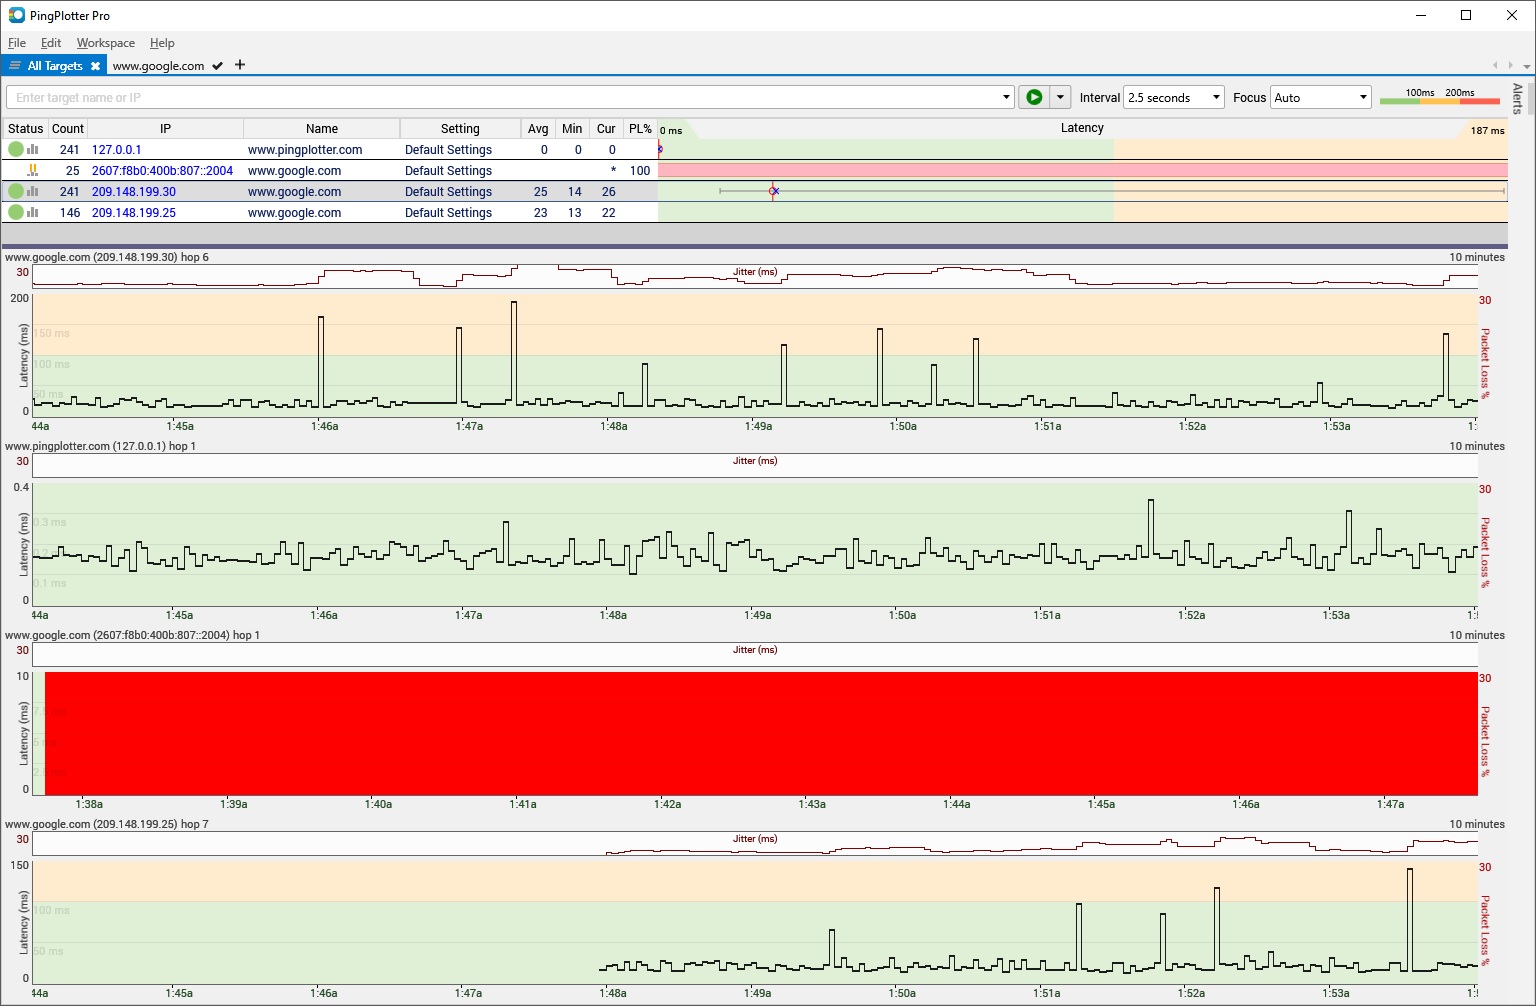Sort by the Avg column header
Screen dimensions: 1536x1006
click(538, 129)
